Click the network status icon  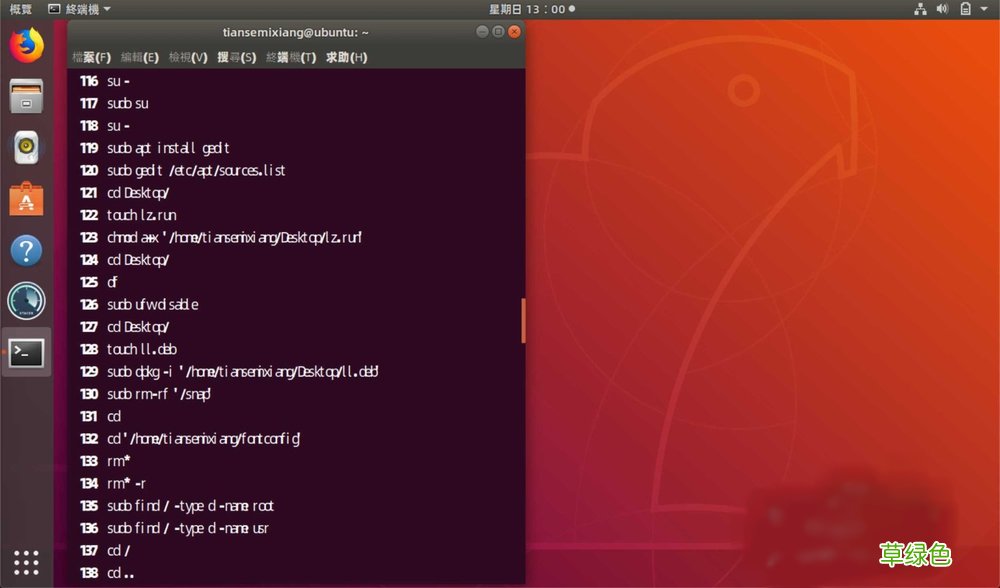click(919, 8)
